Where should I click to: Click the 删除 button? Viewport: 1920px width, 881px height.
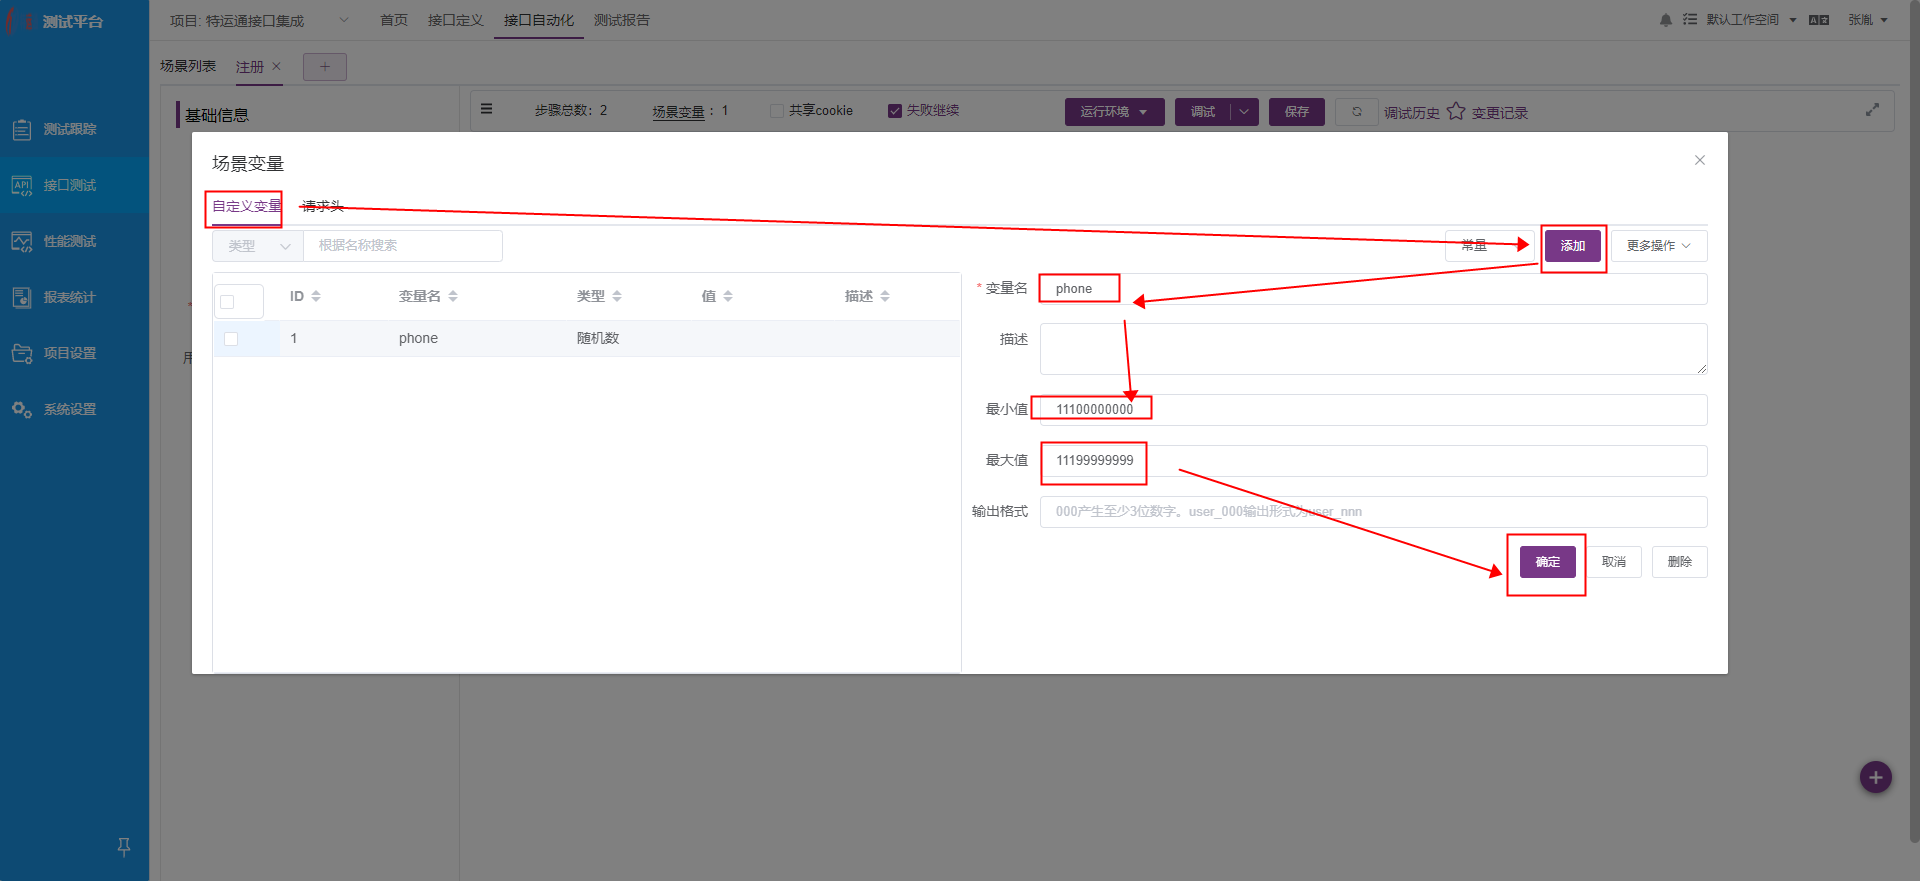pyautogui.click(x=1680, y=562)
